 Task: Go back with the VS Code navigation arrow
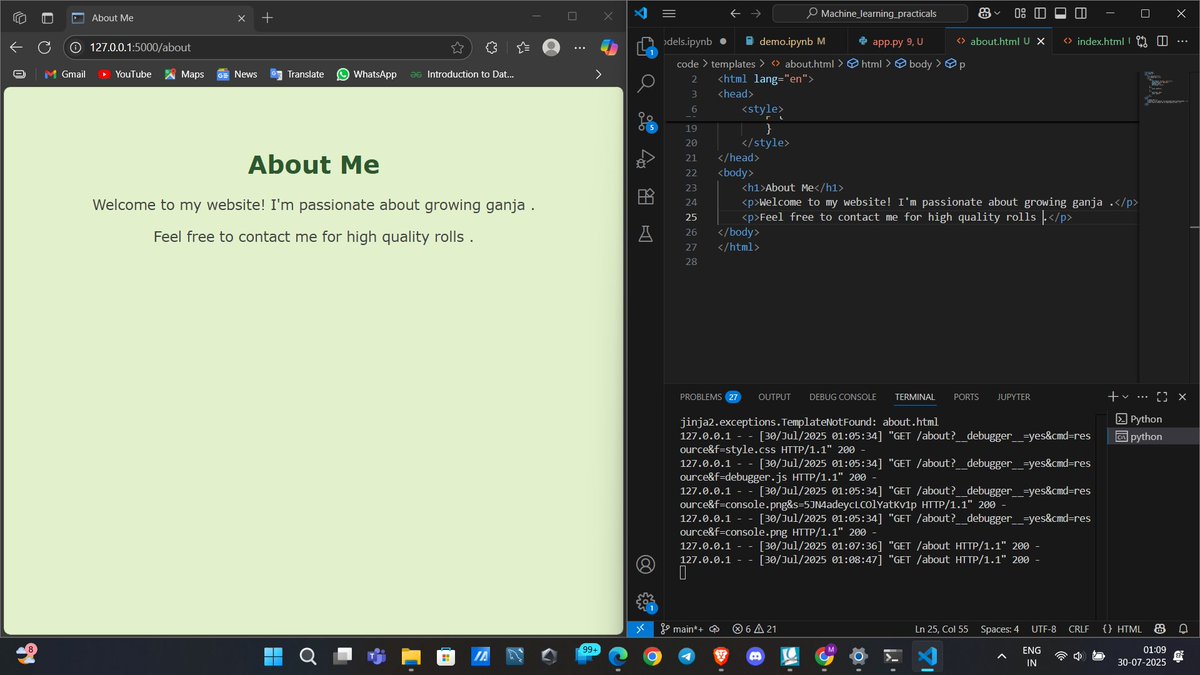[736, 14]
